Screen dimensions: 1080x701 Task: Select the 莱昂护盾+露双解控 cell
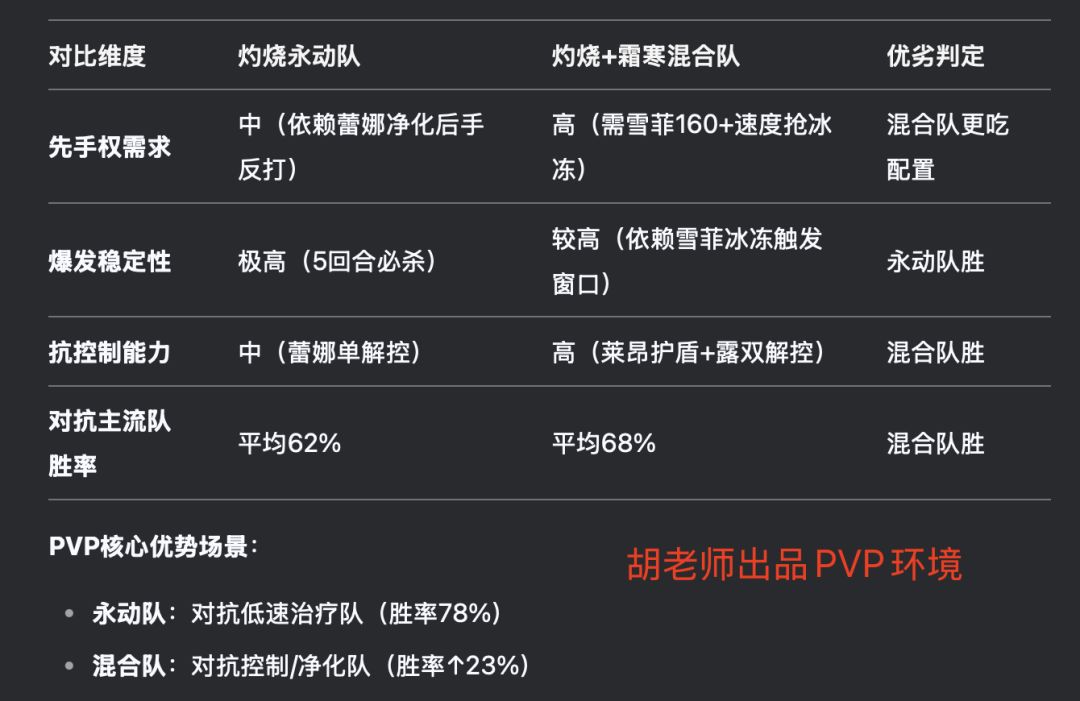(x=689, y=352)
